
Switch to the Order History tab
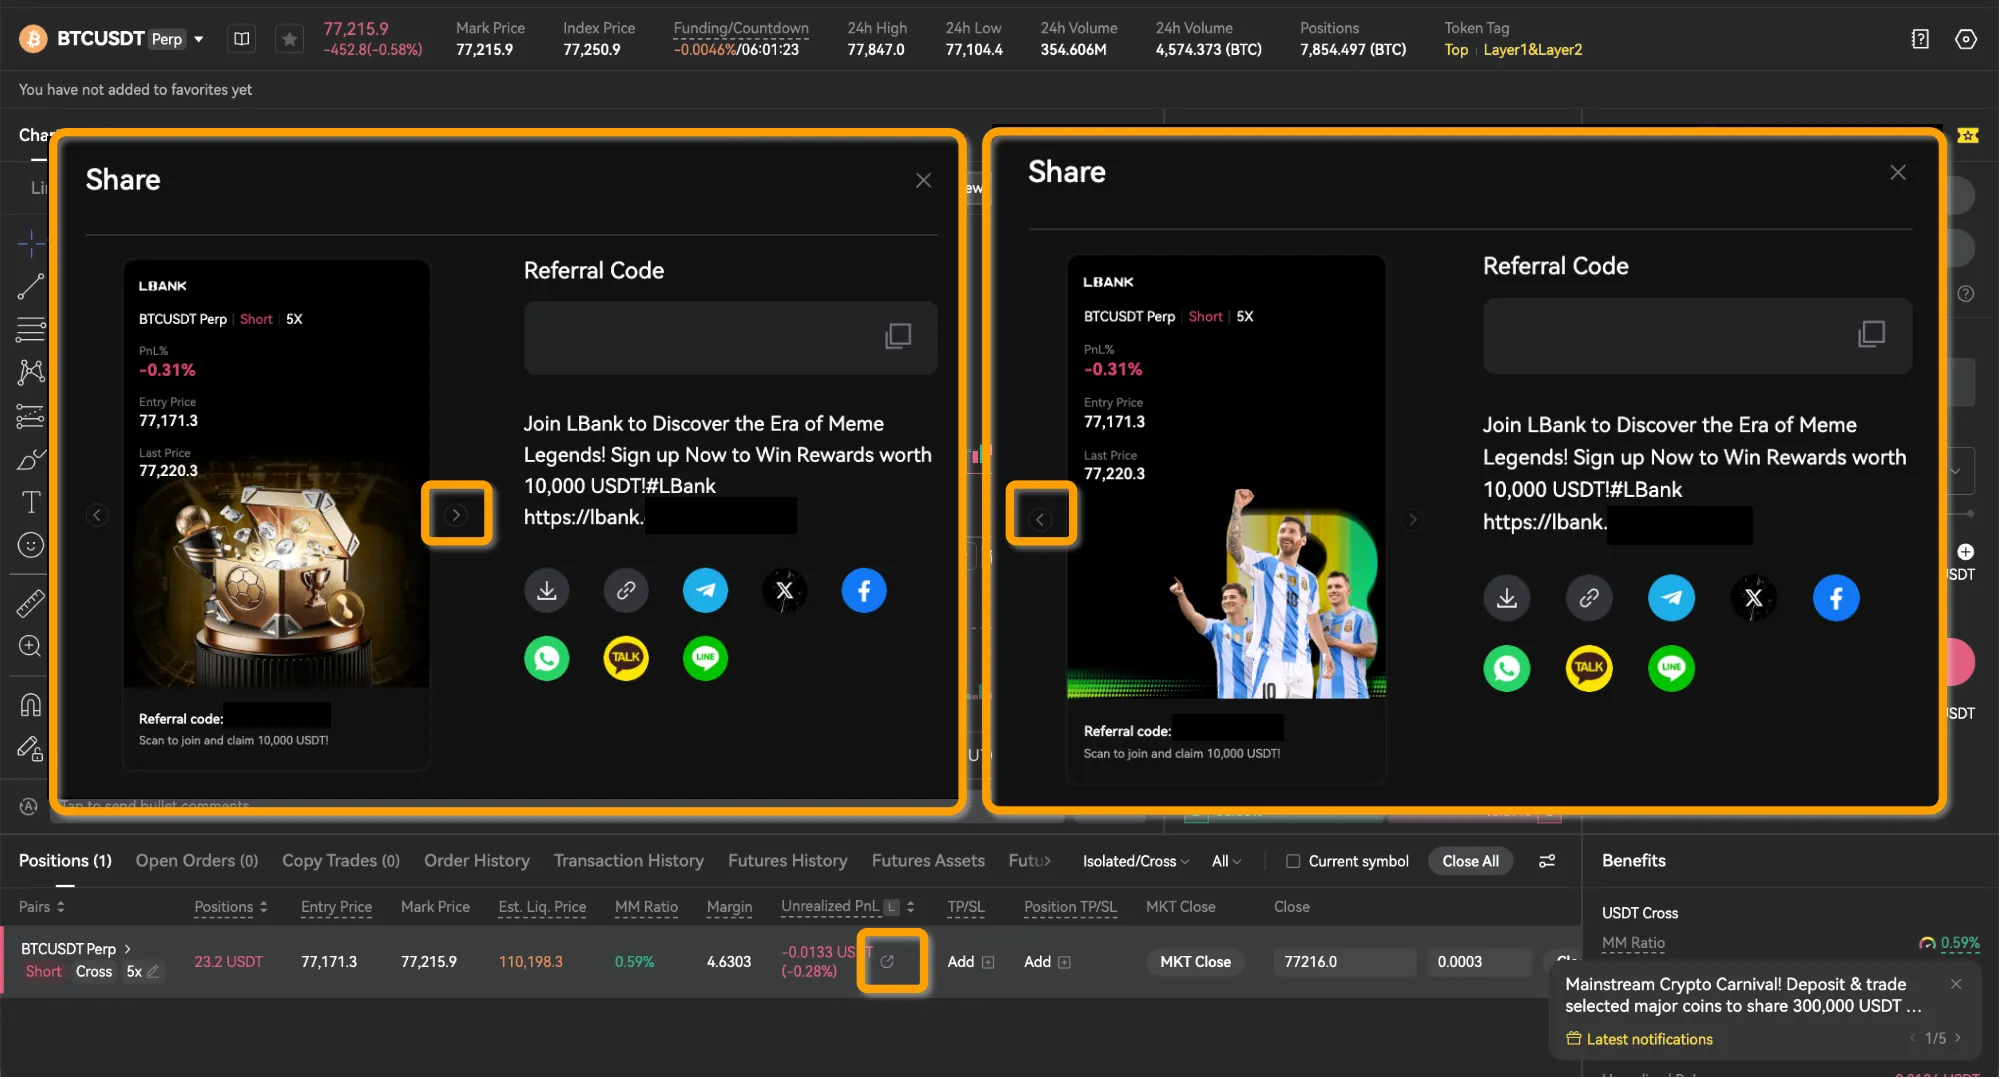pos(476,860)
